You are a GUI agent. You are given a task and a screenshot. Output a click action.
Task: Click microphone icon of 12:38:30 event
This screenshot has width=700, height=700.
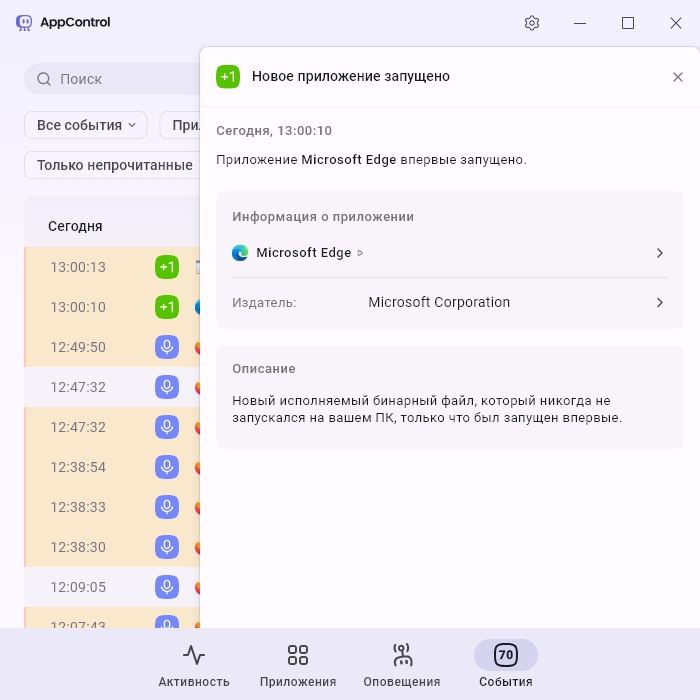click(167, 547)
